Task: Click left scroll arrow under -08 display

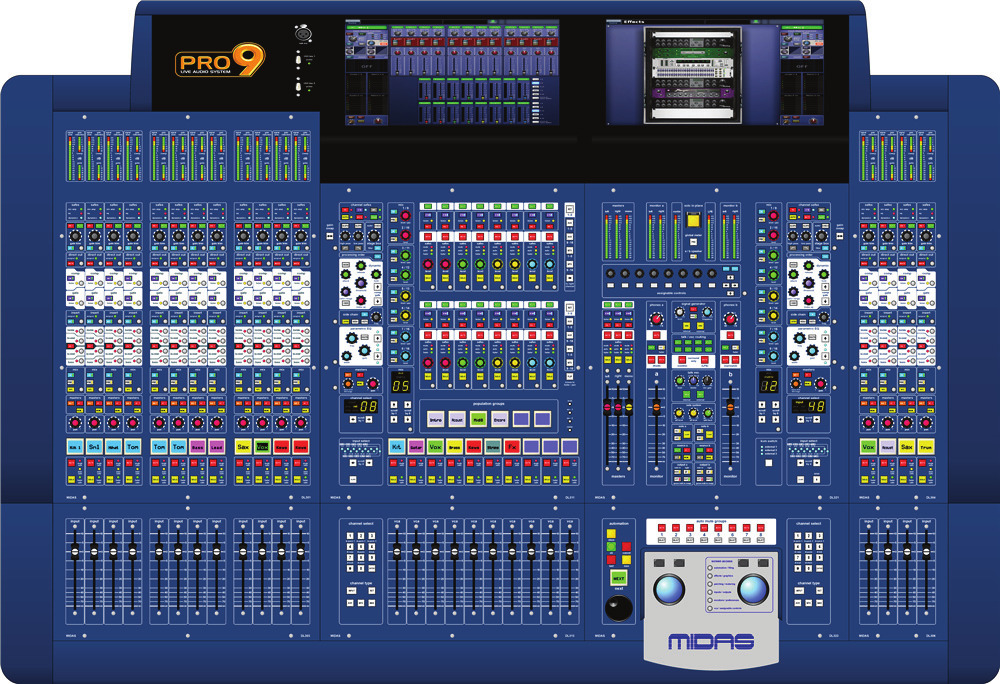Action: pos(353,420)
